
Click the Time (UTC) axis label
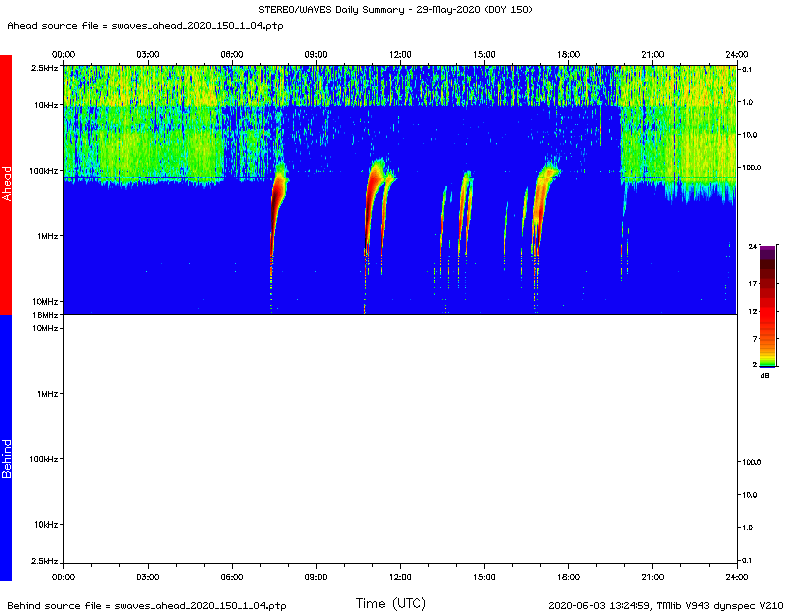[390, 603]
